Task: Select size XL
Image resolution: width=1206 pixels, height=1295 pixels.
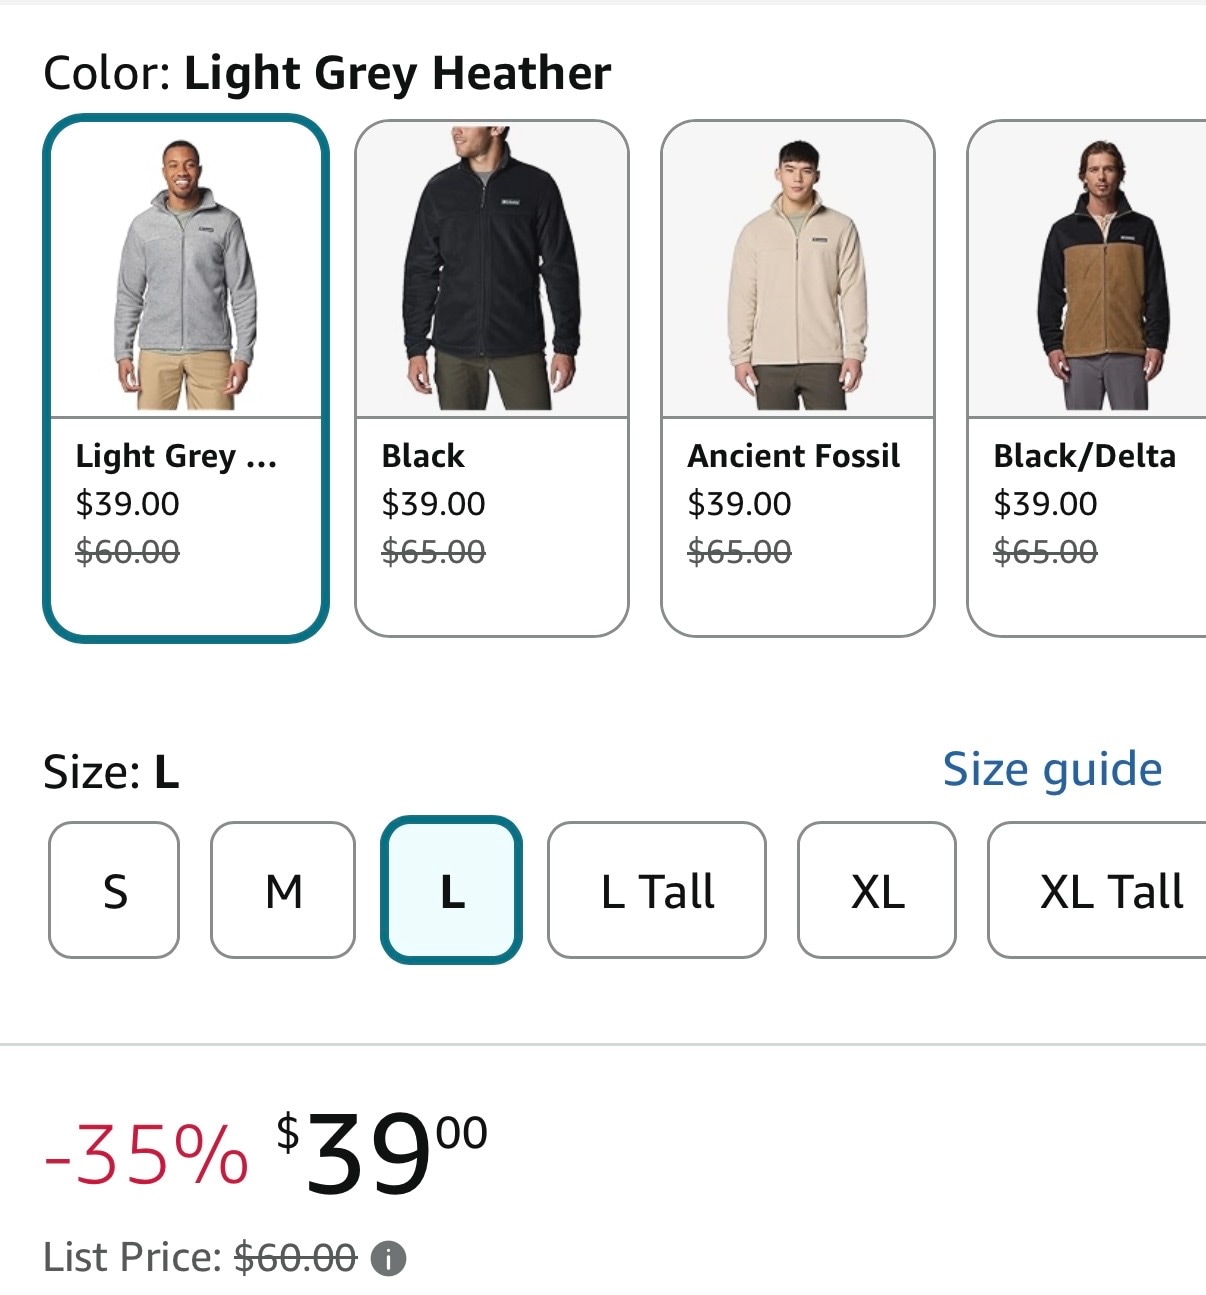Action: tap(877, 890)
